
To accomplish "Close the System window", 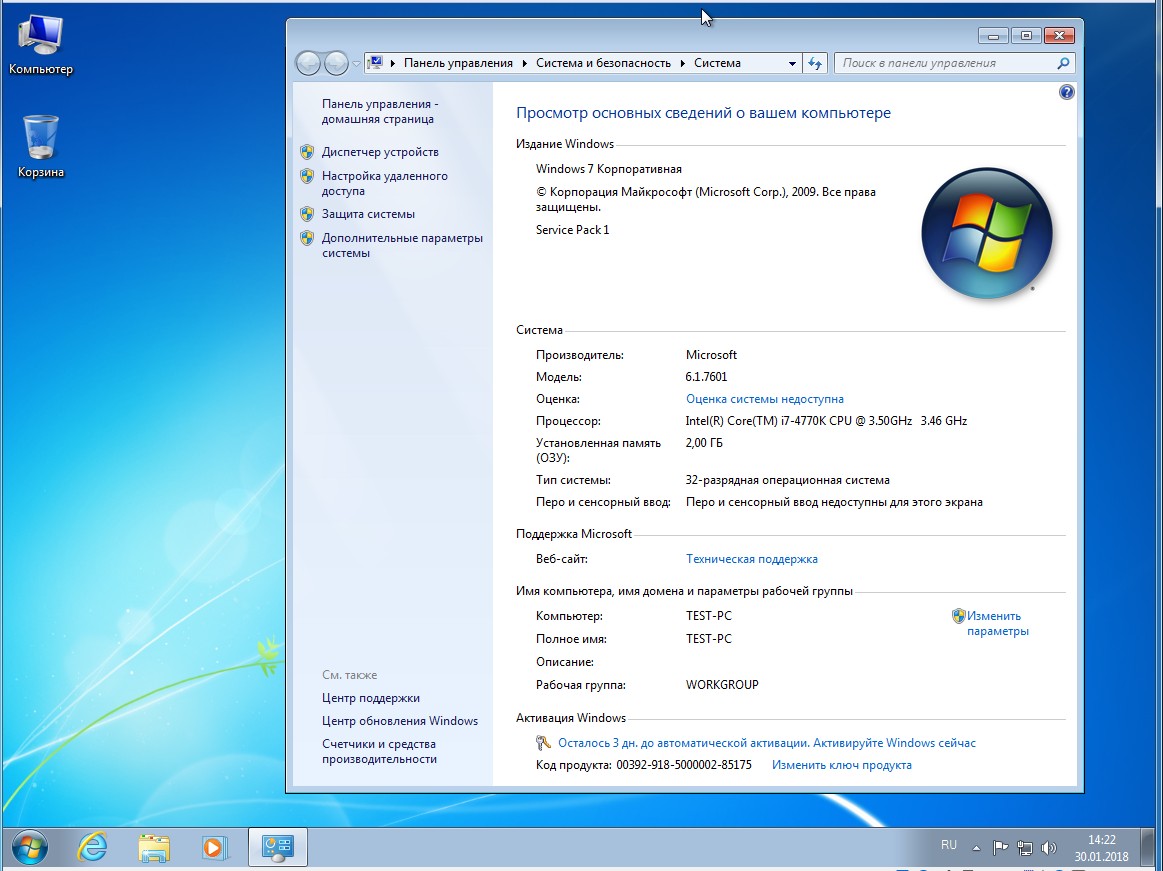I will (x=1059, y=35).
